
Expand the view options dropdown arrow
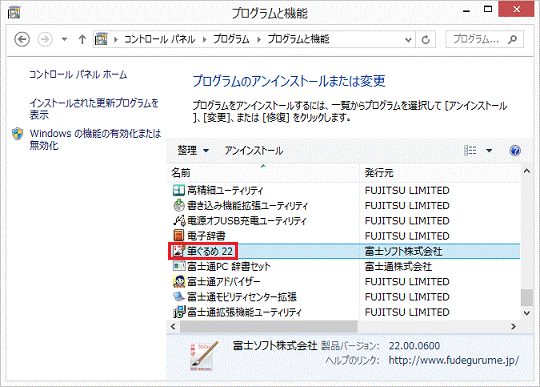[489, 150]
